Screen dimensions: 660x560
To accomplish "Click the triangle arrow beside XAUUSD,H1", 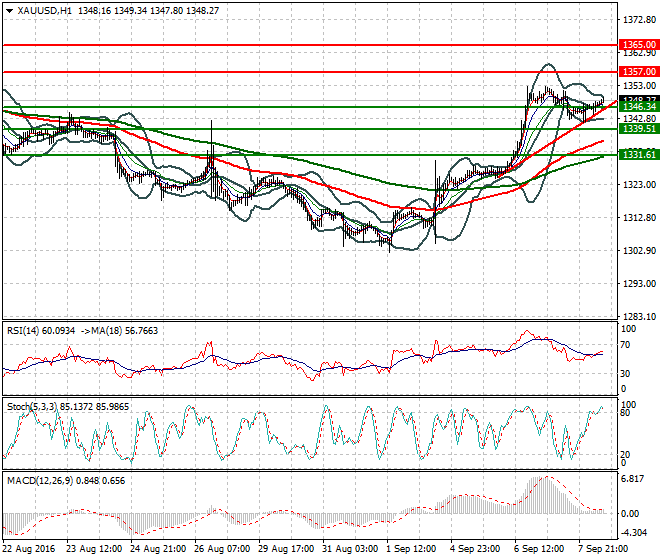I will click(x=10, y=11).
